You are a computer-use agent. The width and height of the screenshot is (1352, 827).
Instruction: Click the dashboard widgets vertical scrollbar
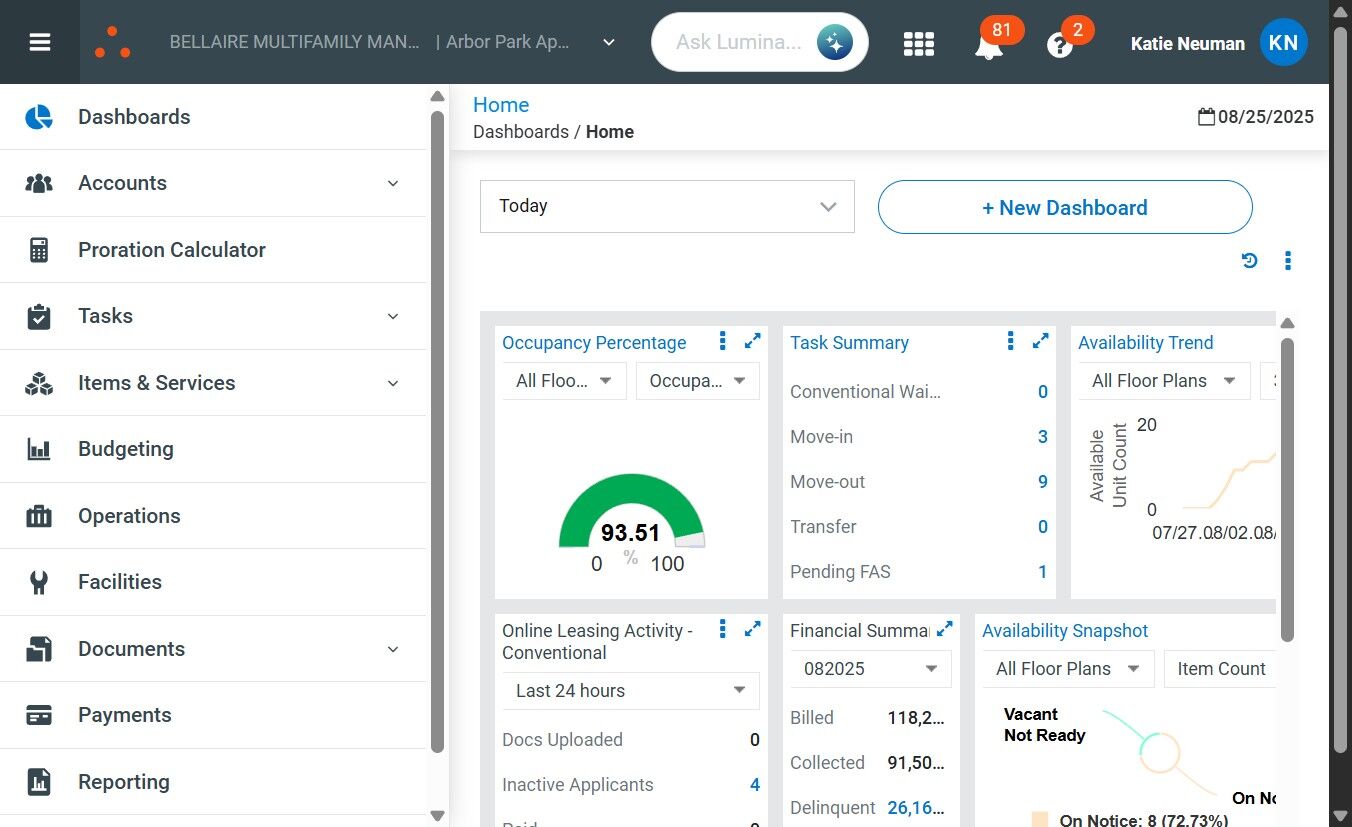click(1288, 488)
